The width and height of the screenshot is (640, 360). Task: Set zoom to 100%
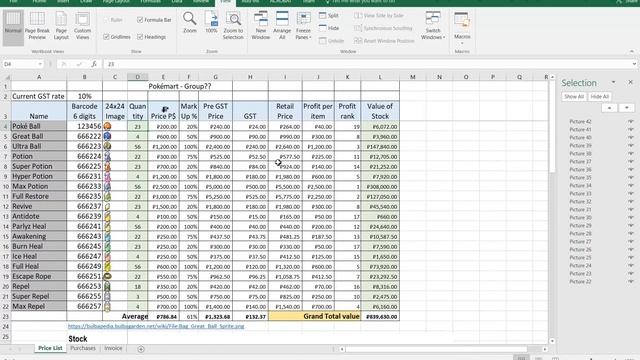pos(211,23)
